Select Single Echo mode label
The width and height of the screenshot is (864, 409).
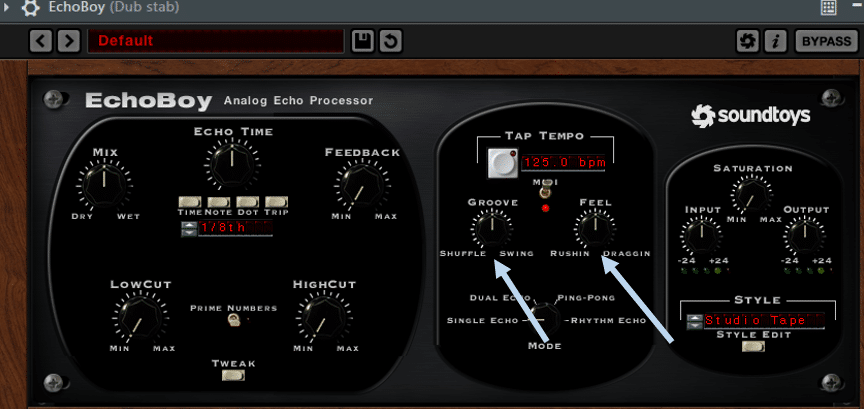483,320
